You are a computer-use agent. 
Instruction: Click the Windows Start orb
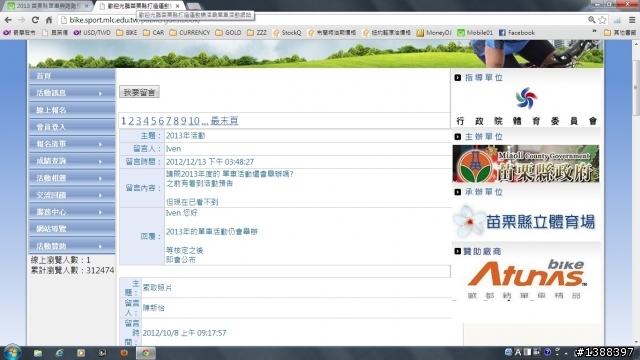coord(12,352)
